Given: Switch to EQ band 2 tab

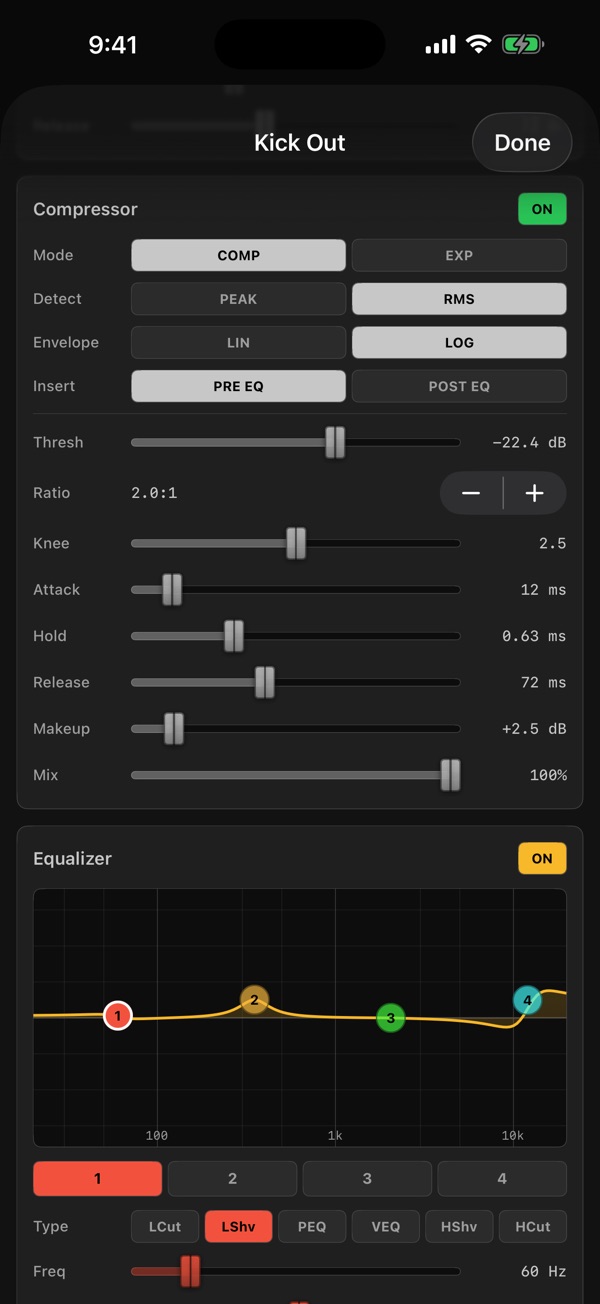Looking at the screenshot, I should pyautogui.click(x=232, y=1179).
